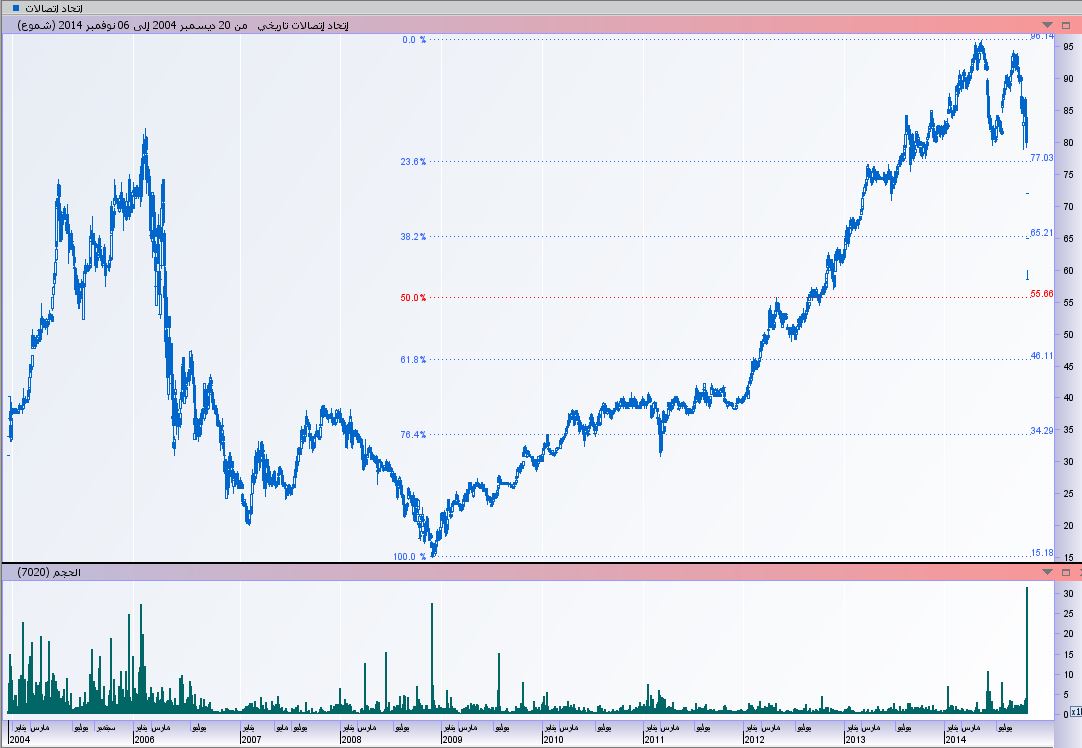Click the red 55.66 price level value
This screenshot has width=1082, height=748.
(x=1041, y=294)
